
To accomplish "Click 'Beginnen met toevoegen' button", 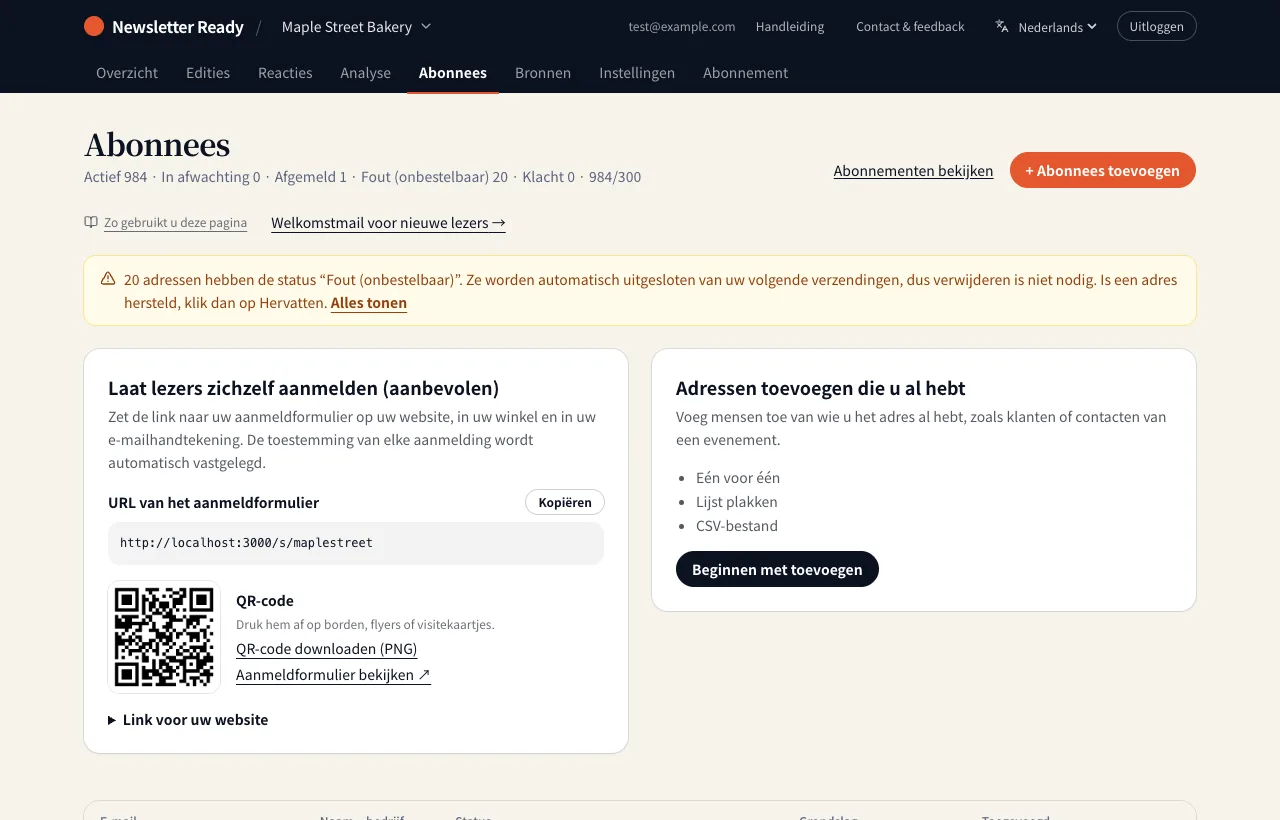I will pos(777,569).
